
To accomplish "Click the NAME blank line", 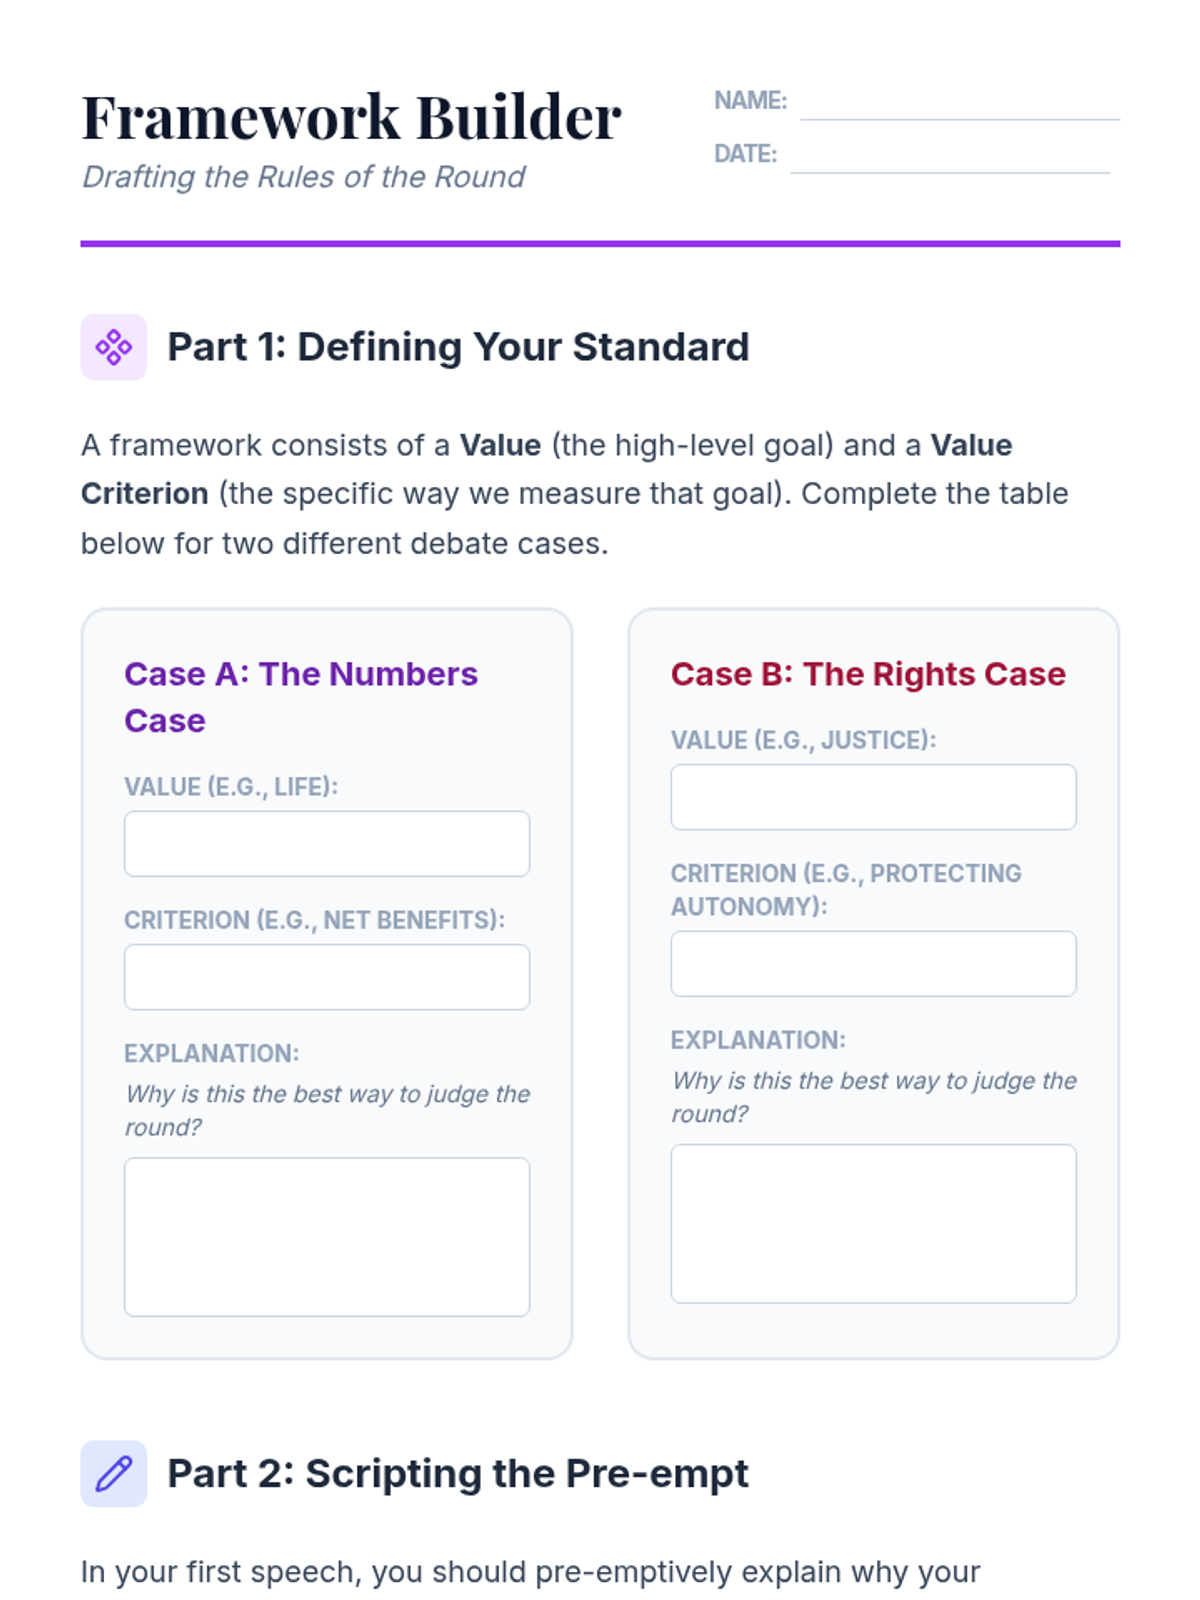I will coord(959,105).
